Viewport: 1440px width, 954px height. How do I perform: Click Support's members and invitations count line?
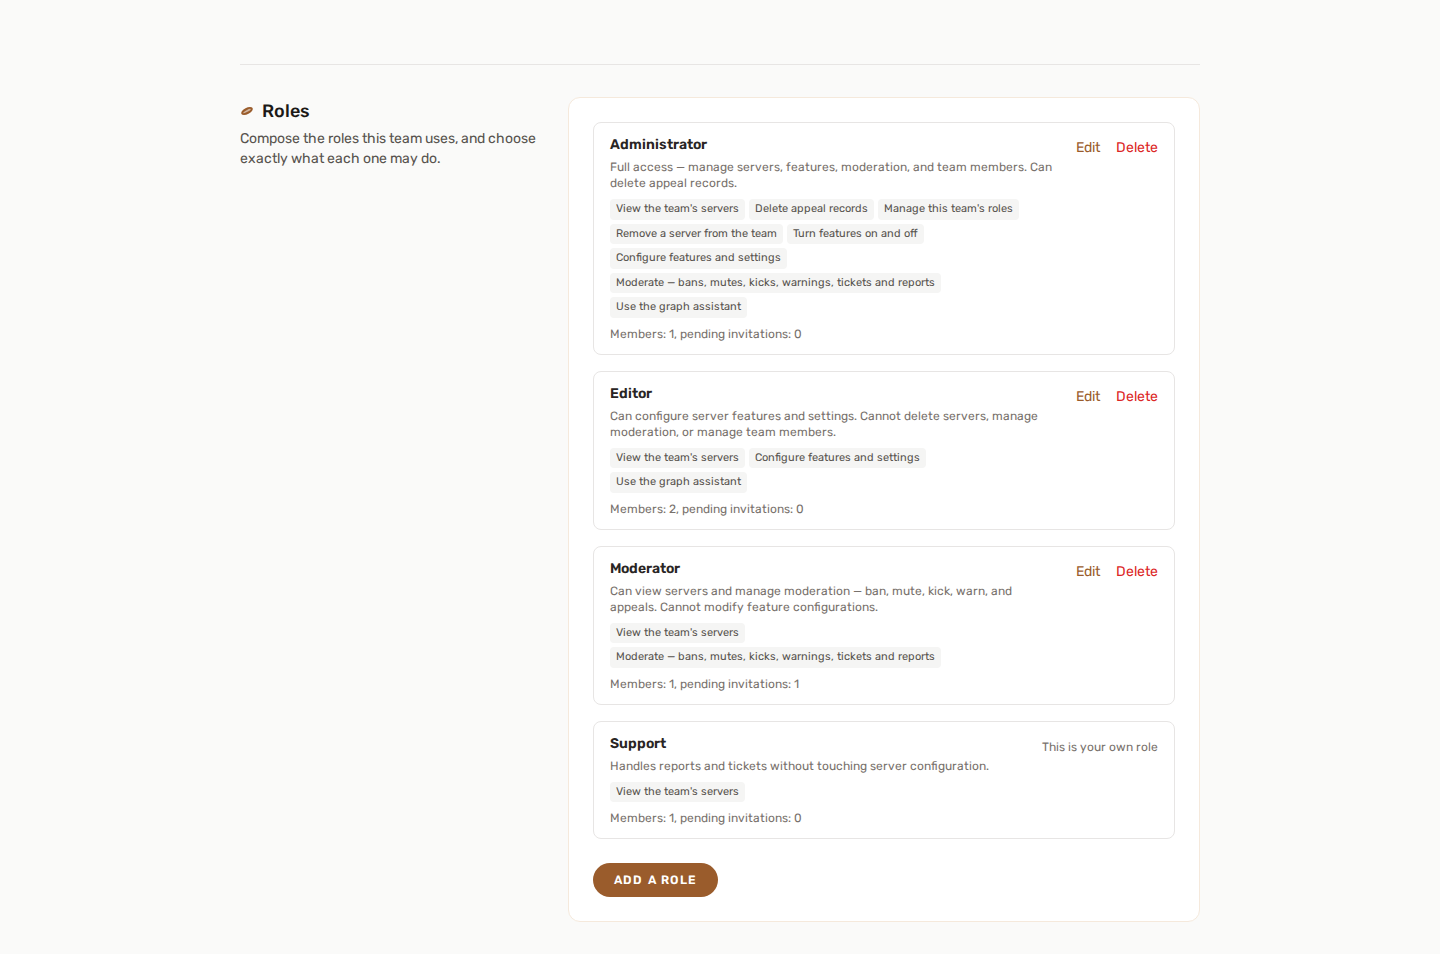(x=706, y=818)
